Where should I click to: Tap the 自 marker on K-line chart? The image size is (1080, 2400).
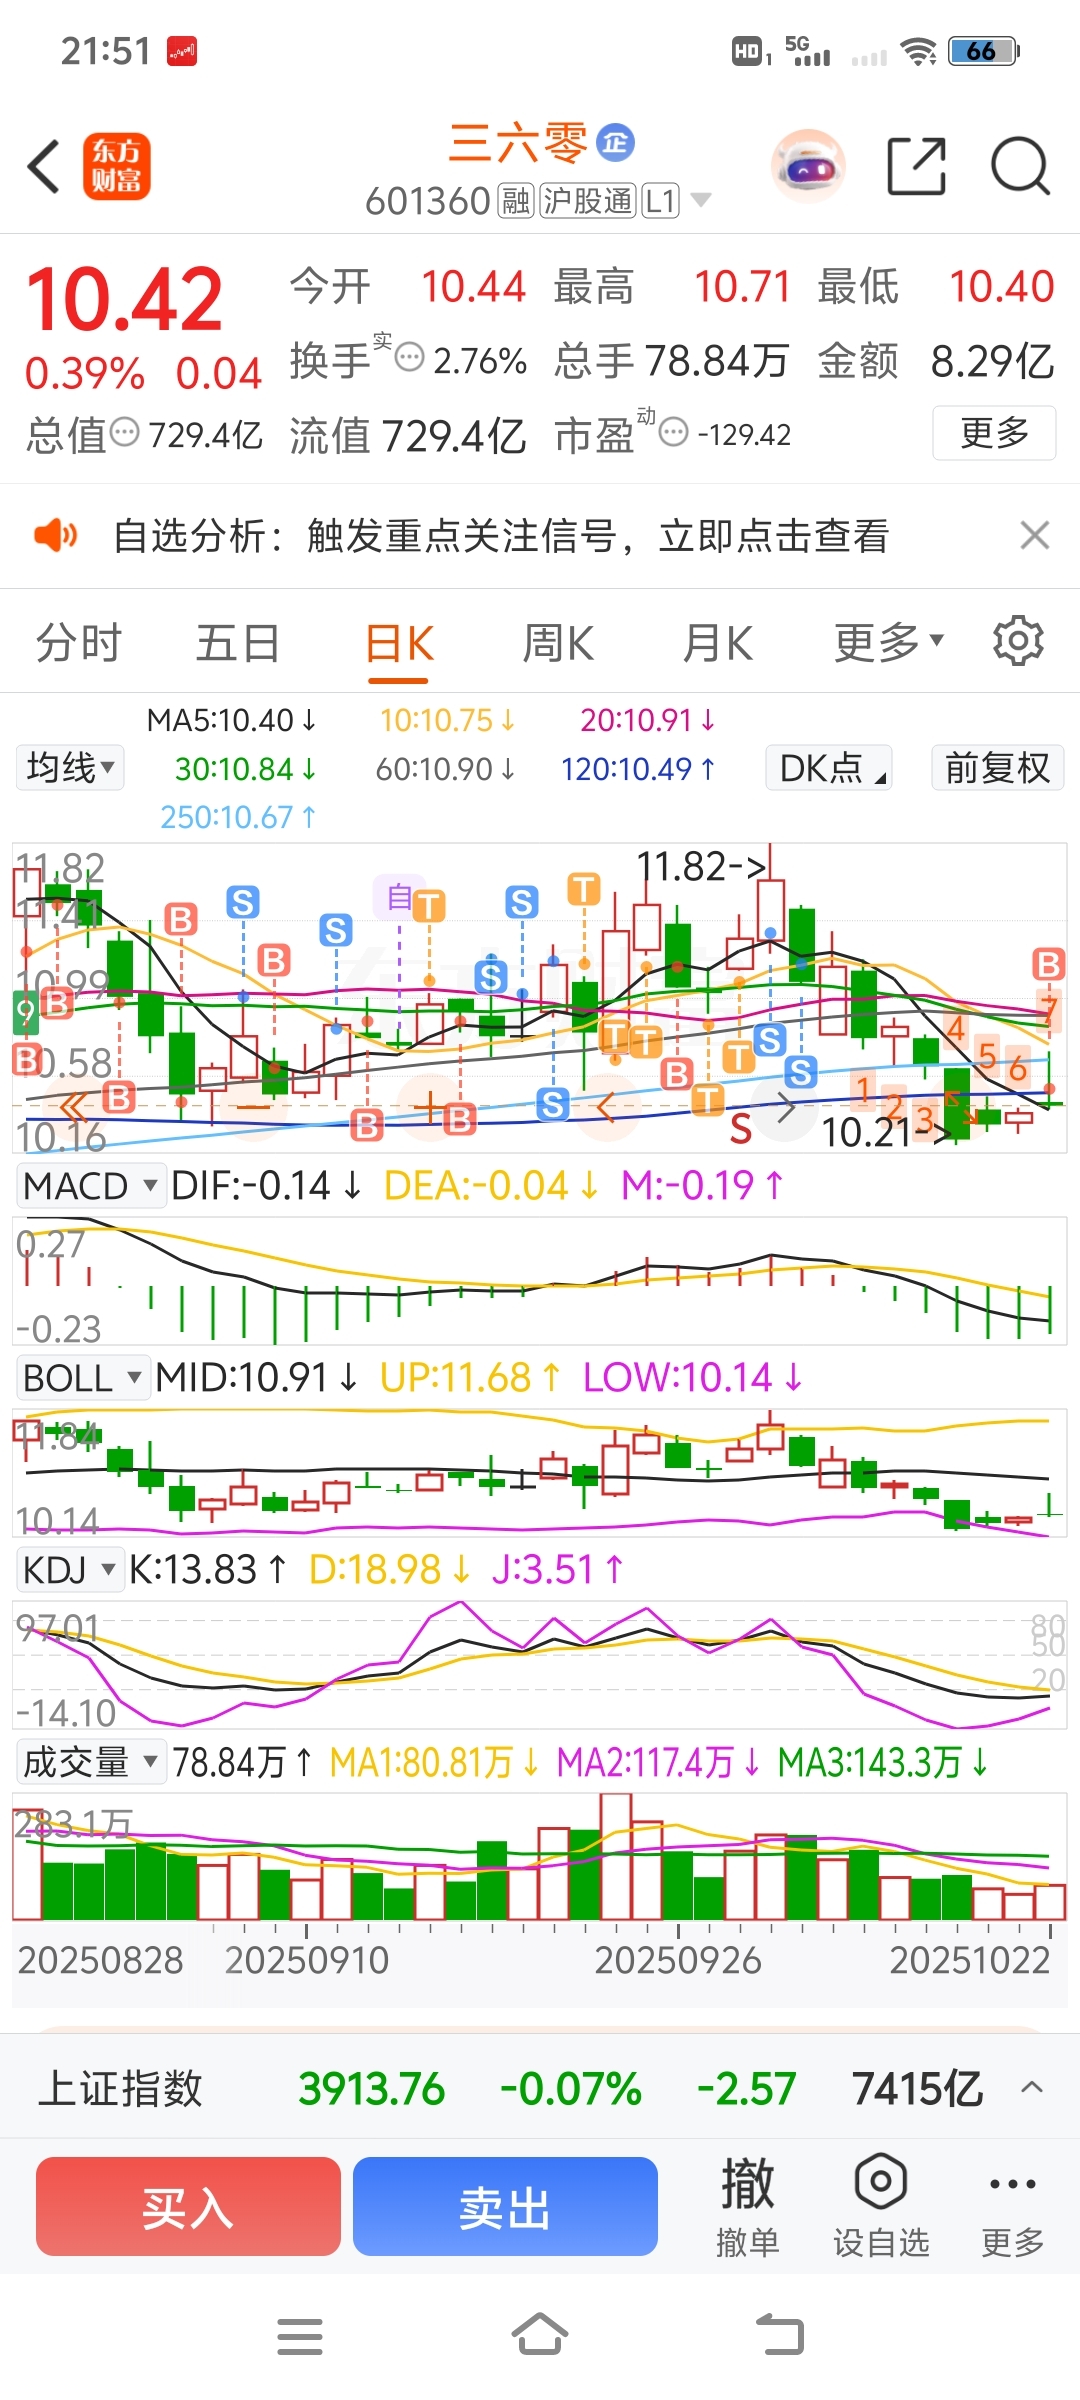coord(399,897)
